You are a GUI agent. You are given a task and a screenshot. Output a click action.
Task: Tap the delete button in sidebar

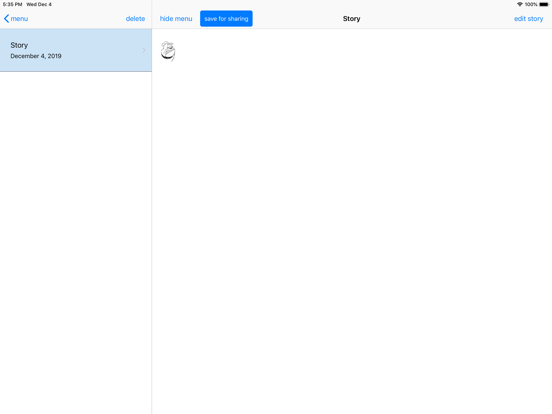click(x=135, y=19)
